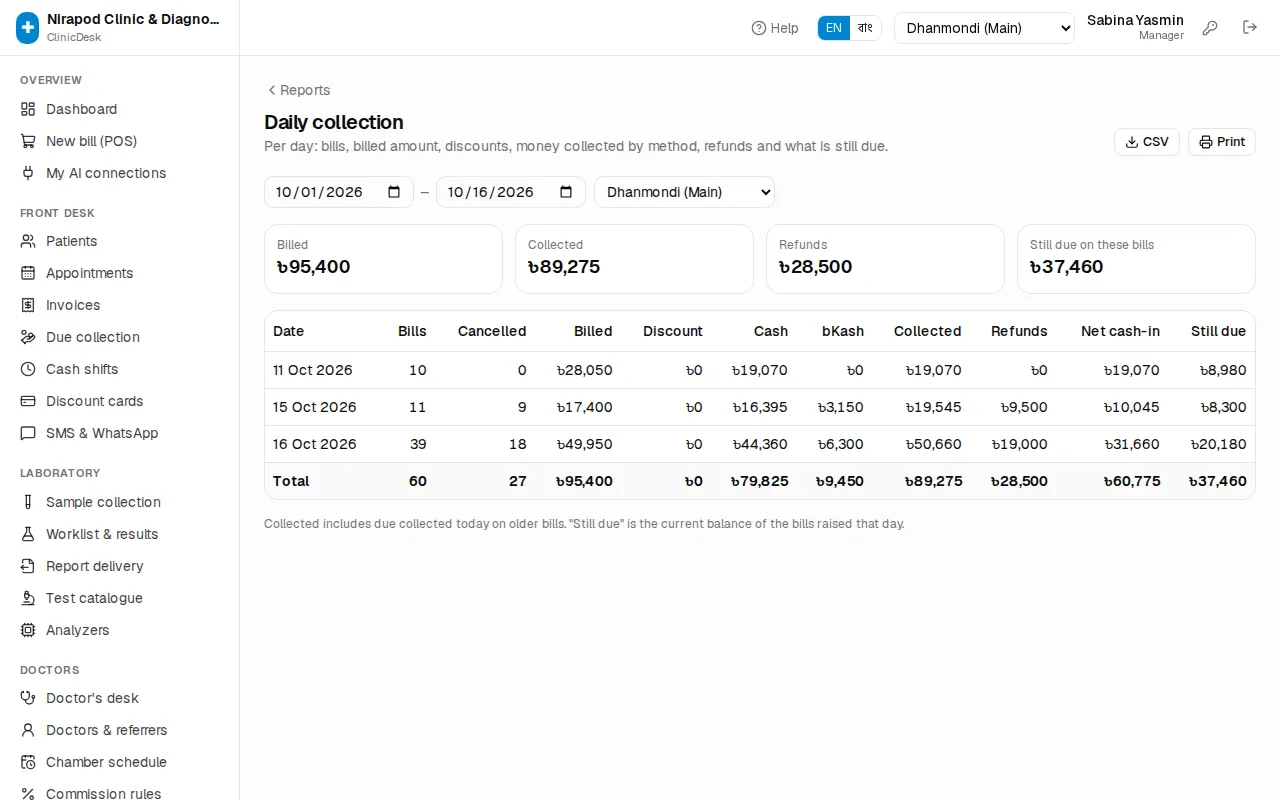Open calendar picker on end date field
This screenshot has width=1280, height=800.
click(x=566, y=192)
